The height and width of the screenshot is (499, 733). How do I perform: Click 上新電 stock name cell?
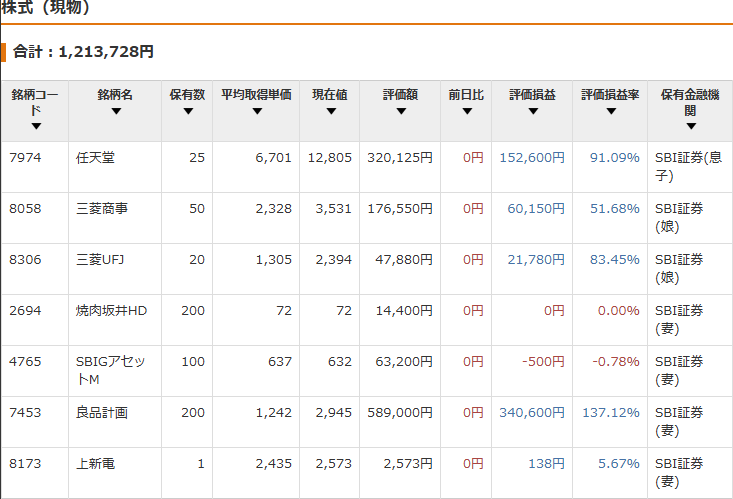96,464
